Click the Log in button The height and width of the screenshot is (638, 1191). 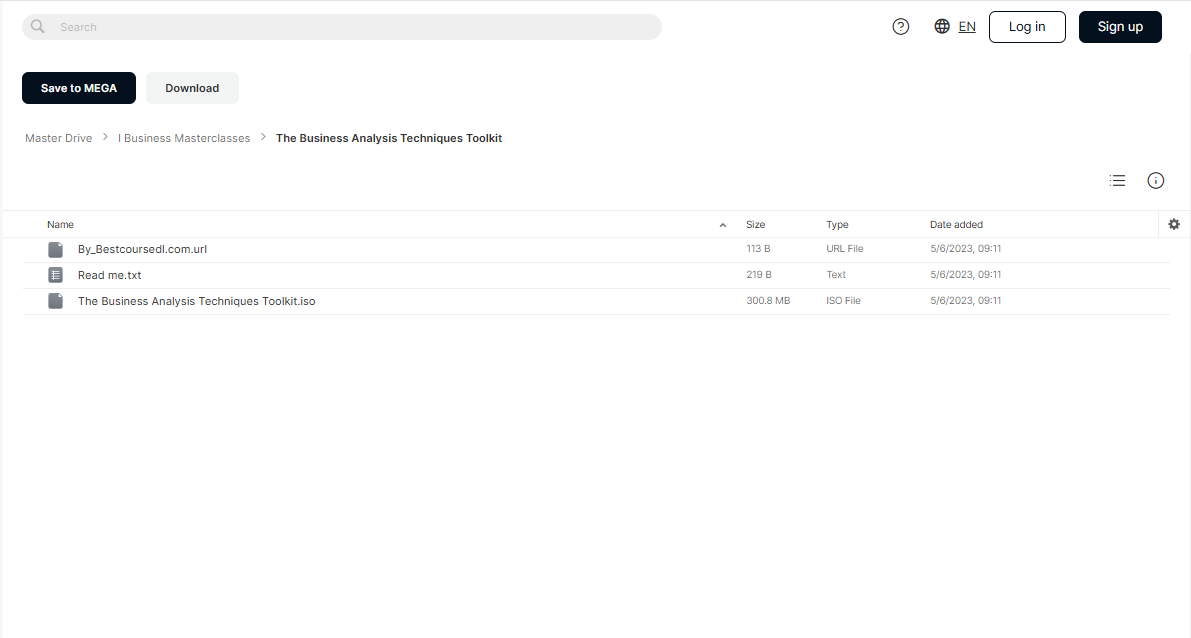[1027, 27]
